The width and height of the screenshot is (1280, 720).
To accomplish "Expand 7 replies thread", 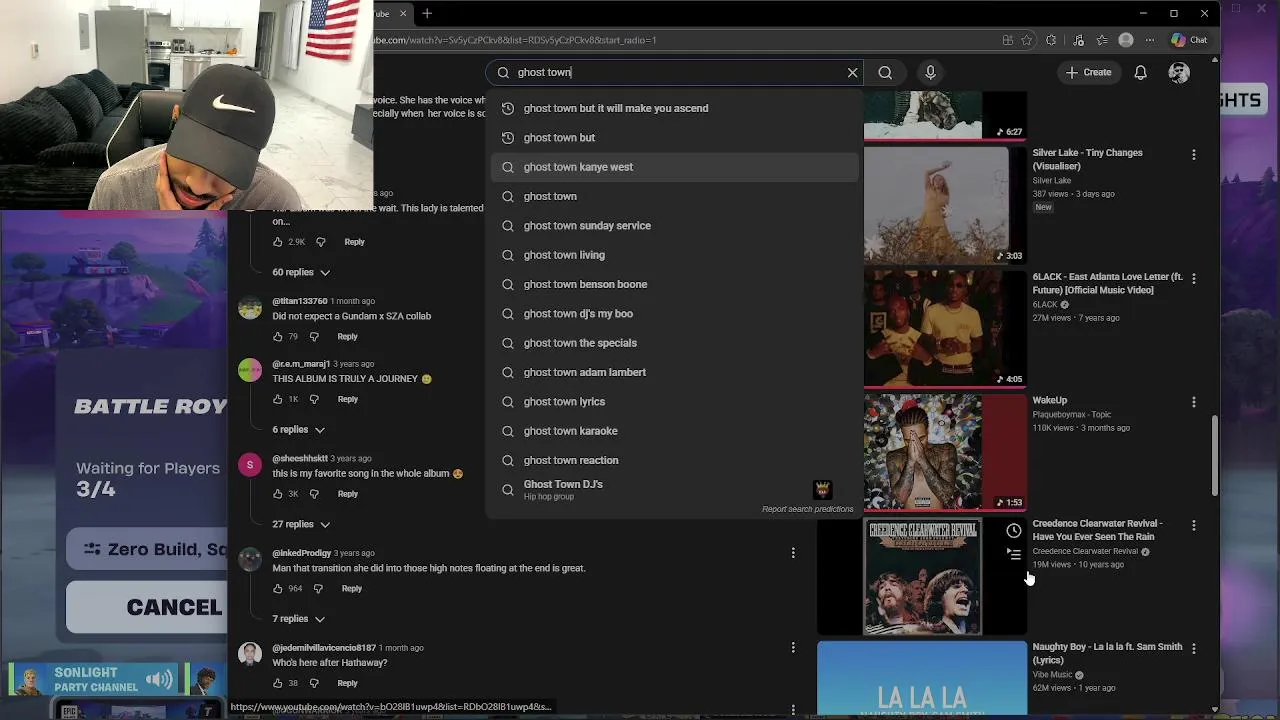I will point(298,618).
